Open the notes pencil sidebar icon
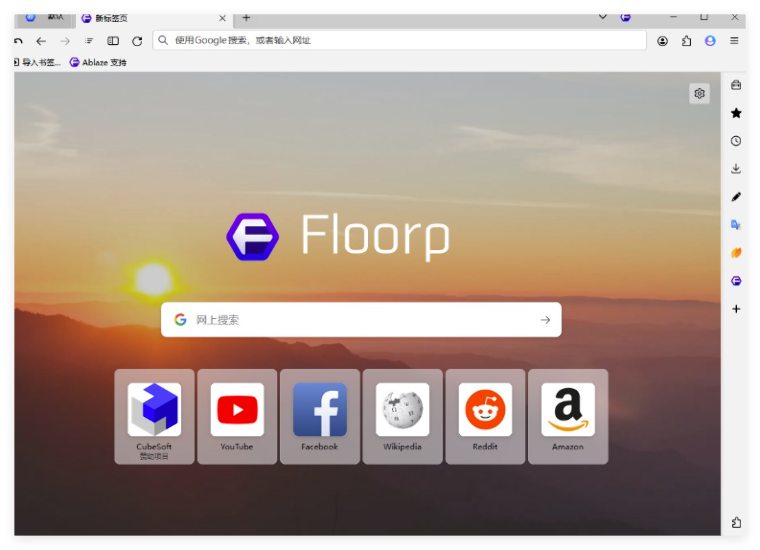 coord(736,197)
